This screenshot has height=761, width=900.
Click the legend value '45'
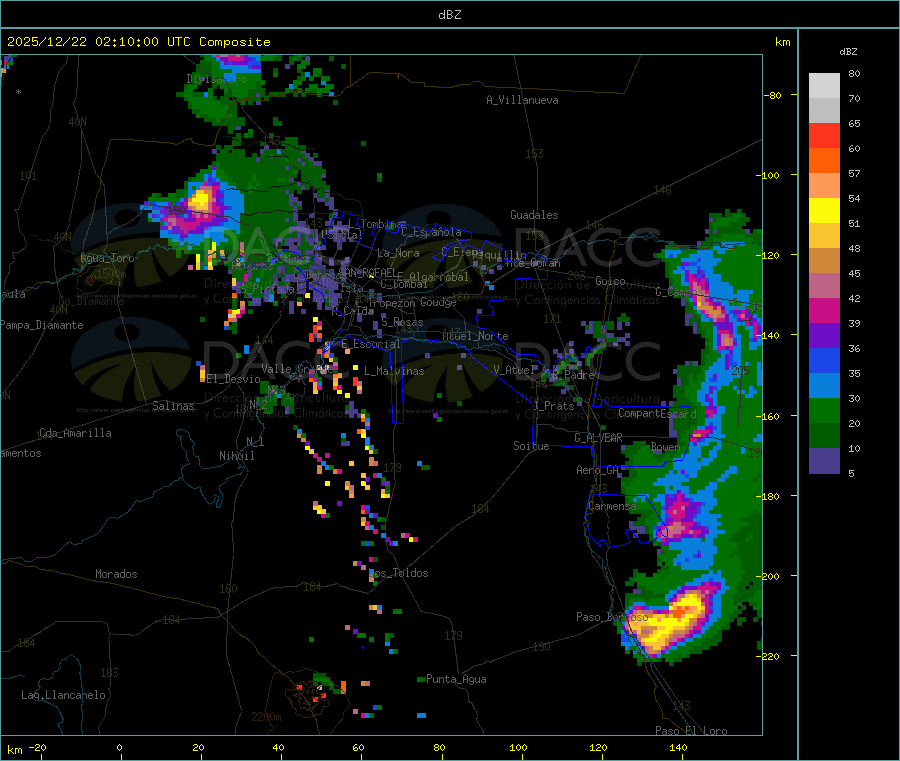(x=854, y=273)
